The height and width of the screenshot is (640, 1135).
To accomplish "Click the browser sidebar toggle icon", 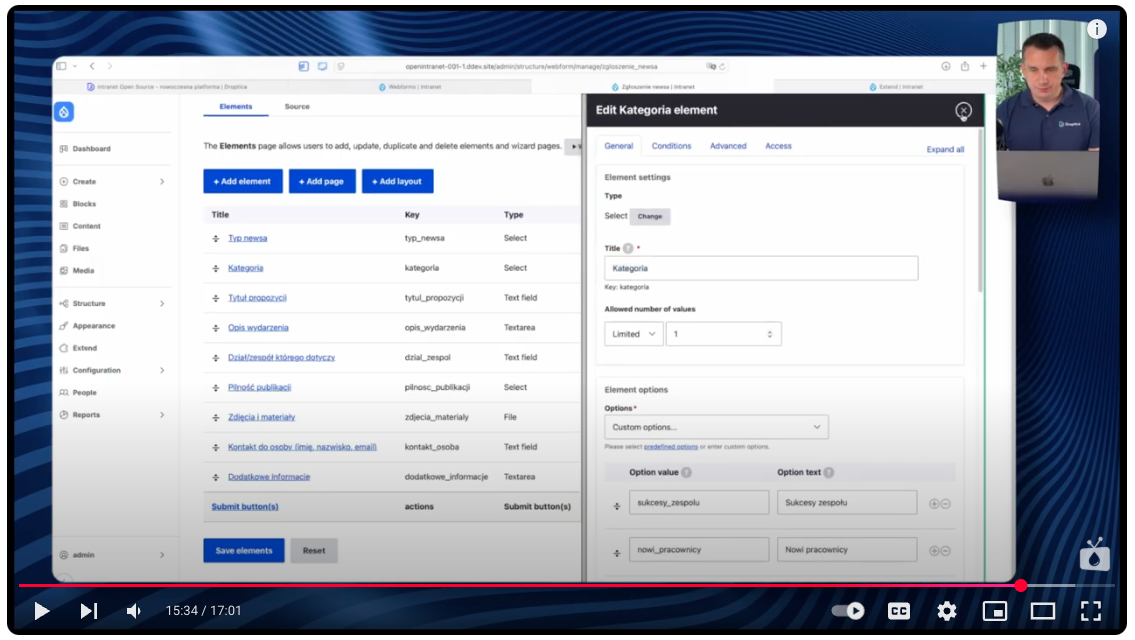I will (62, 66).
